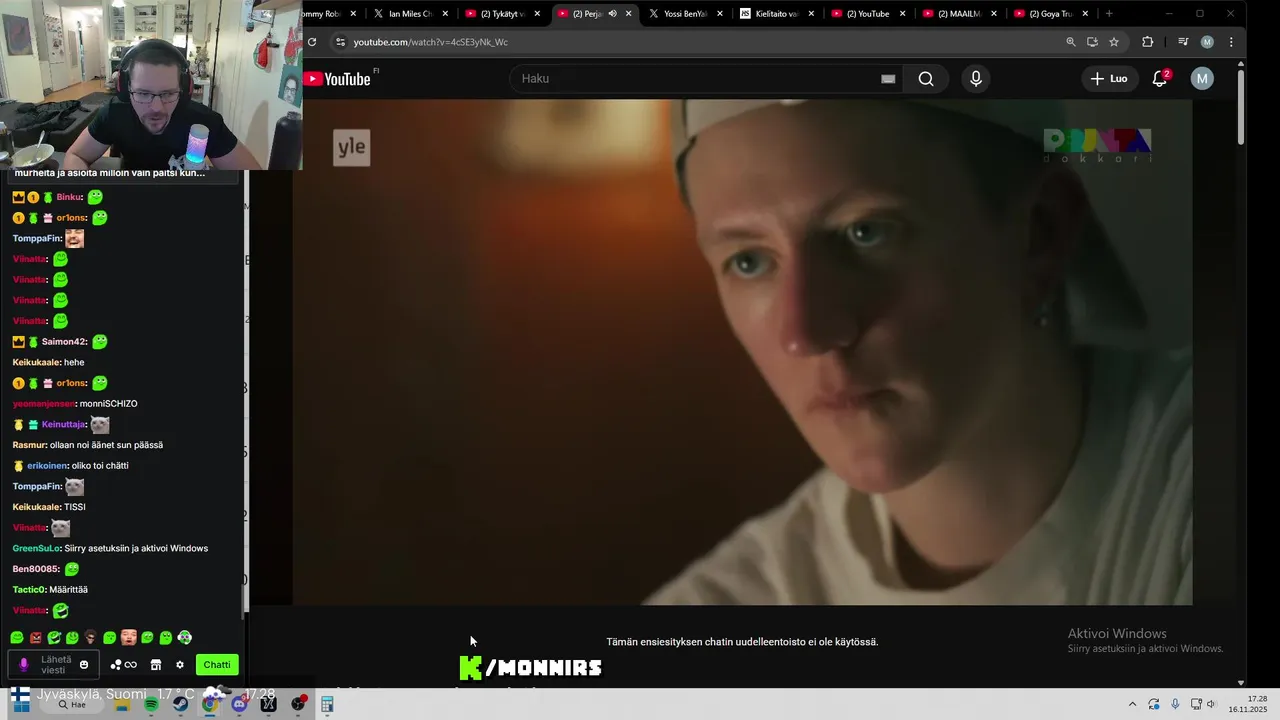Select the headphones emote in quick row
Screen dimensions: 1280x720
pos(184,637)
